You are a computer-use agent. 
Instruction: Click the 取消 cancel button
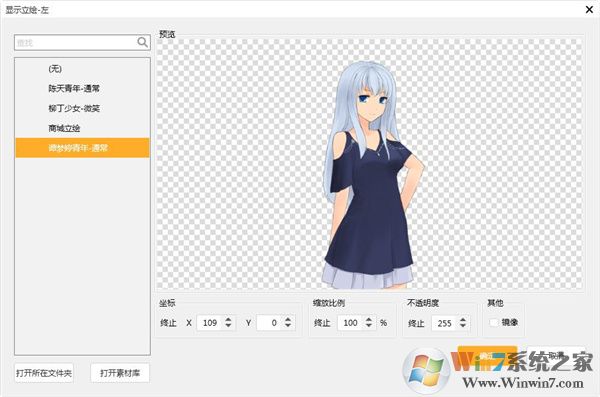tap(556, 356)
